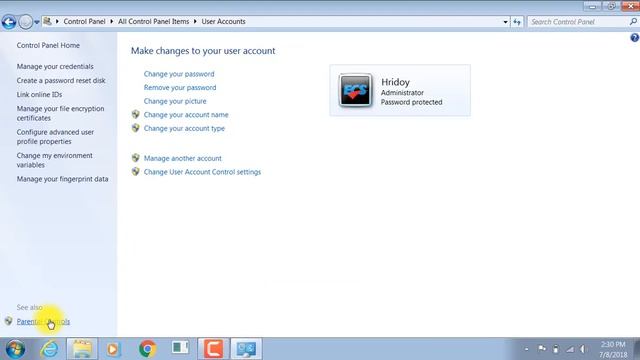The image size is (640, 360).
Task: Open Create a password reset disk
Action: [61, 81]
